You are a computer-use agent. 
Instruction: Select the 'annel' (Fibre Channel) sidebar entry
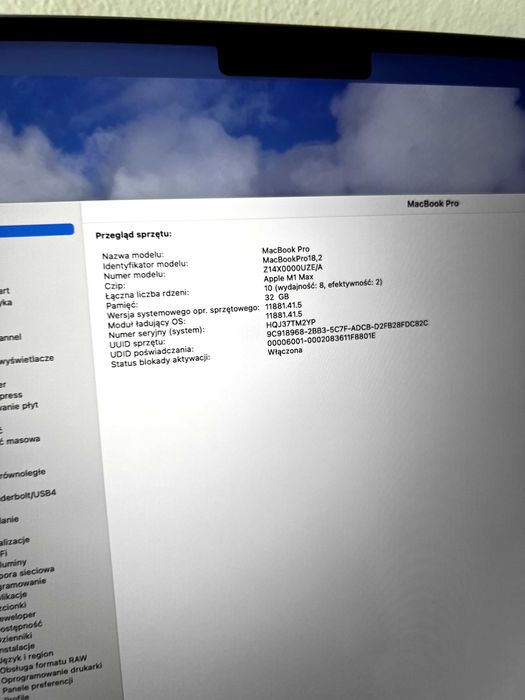click(11, 337)
